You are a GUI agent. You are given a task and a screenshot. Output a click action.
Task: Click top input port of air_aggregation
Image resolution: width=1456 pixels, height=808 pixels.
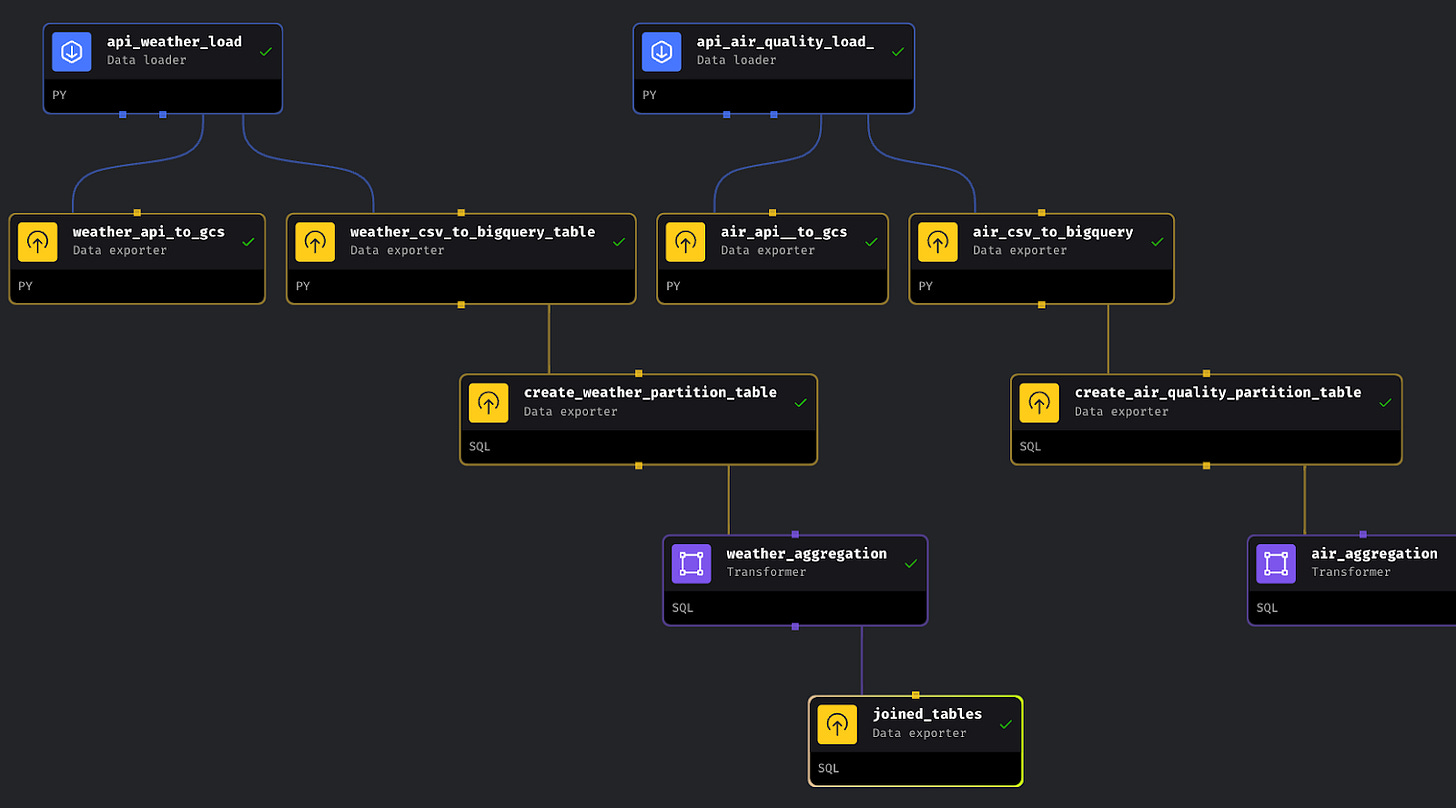coord(1362,535)
